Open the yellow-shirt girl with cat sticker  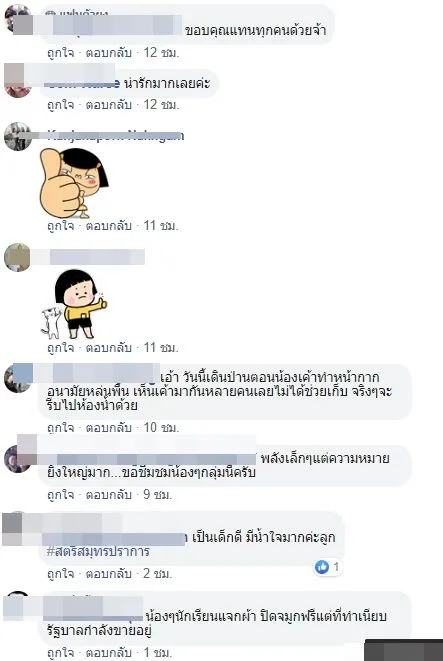(74, 304)
